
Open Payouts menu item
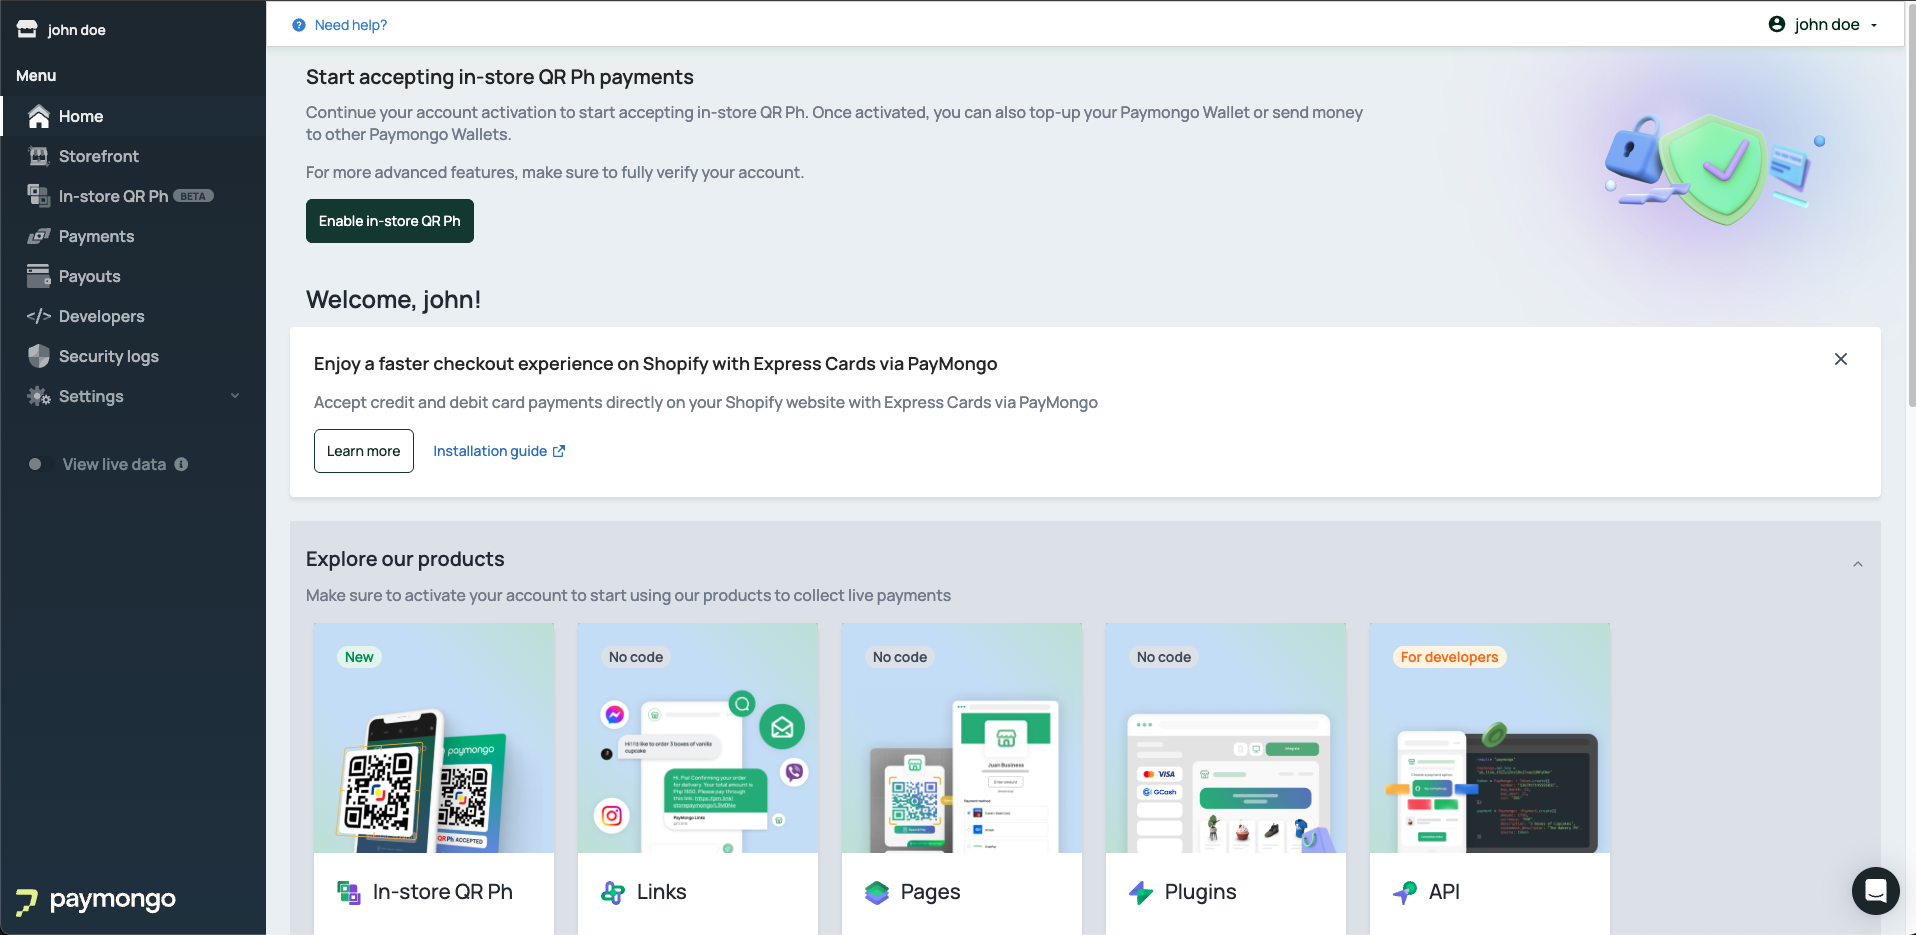tap(133, 276)
